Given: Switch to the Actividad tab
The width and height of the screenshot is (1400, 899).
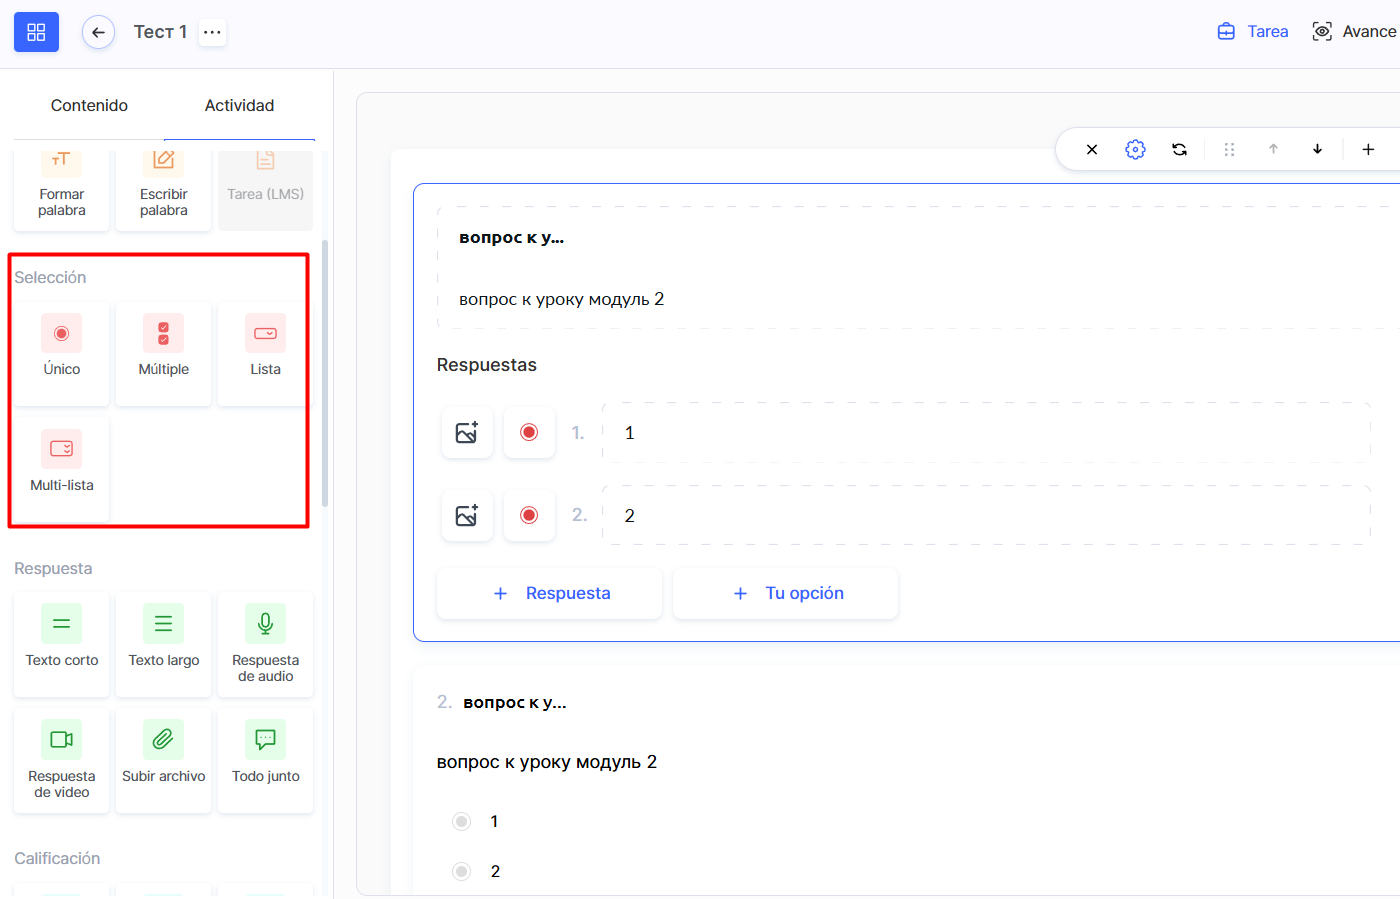Looking at the screenshot, I should click(x=239, y=105).
